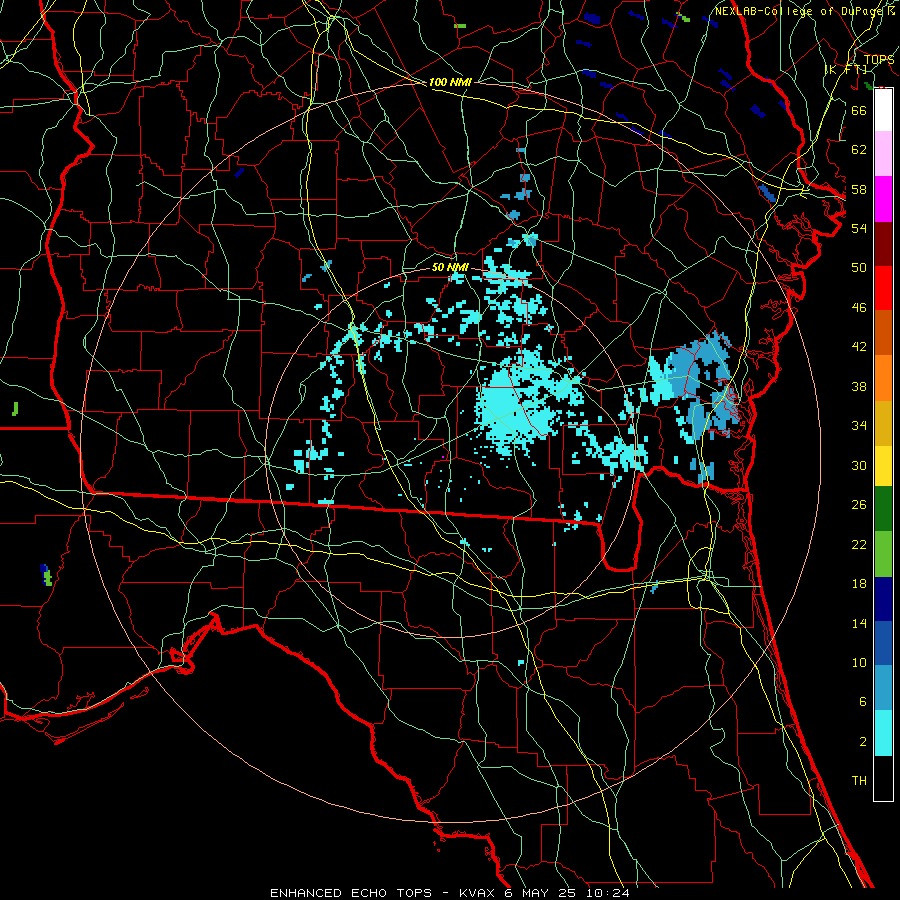The image size is (900, 900).
Task: Select the magenta legend color swatch
Action: (x=883, y=199)
